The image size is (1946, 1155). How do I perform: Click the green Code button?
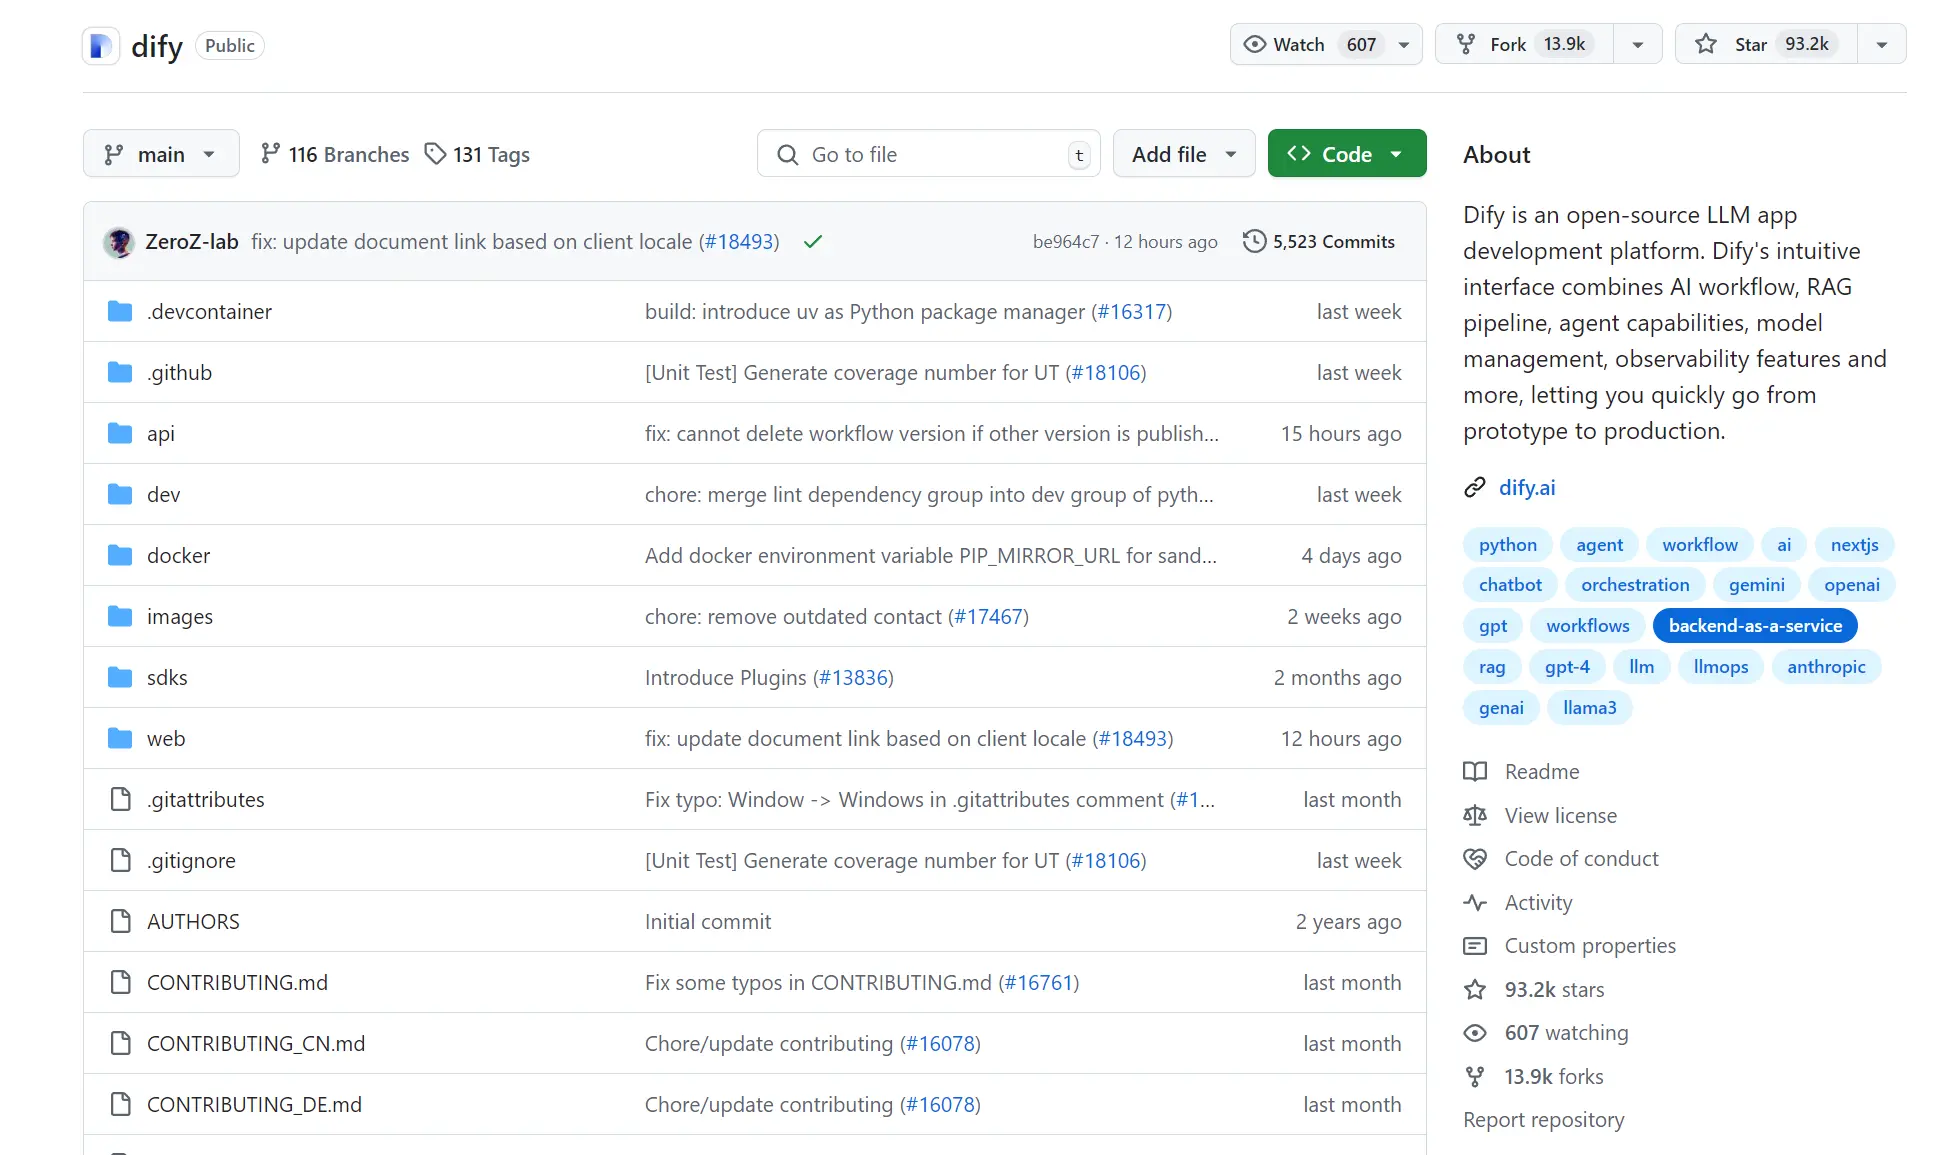click(x=1346, y=154)
